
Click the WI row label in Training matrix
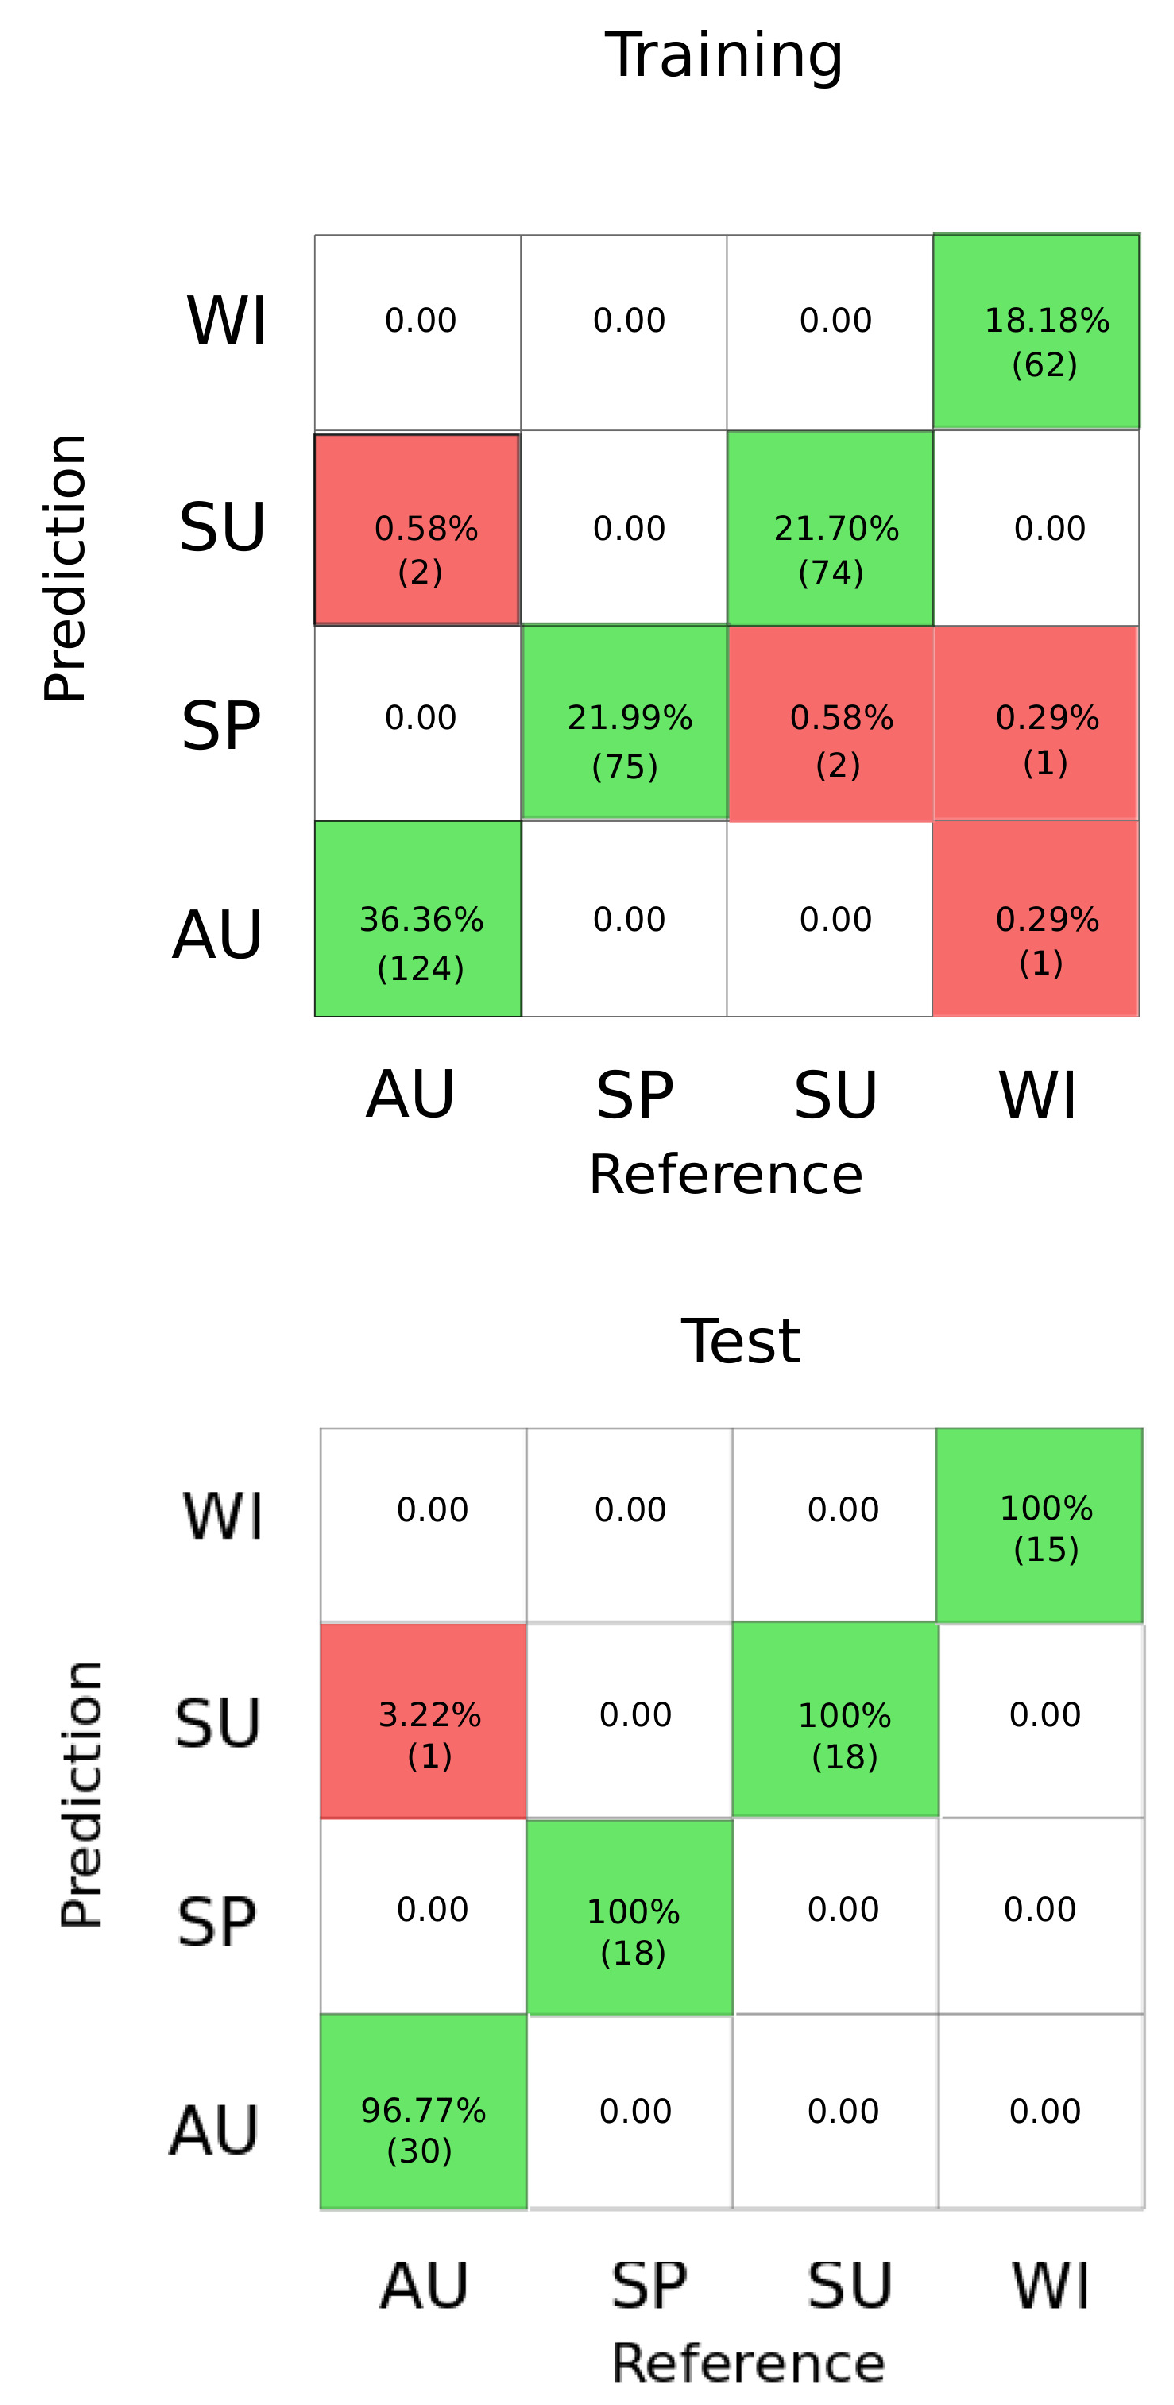tap(227, 322)
